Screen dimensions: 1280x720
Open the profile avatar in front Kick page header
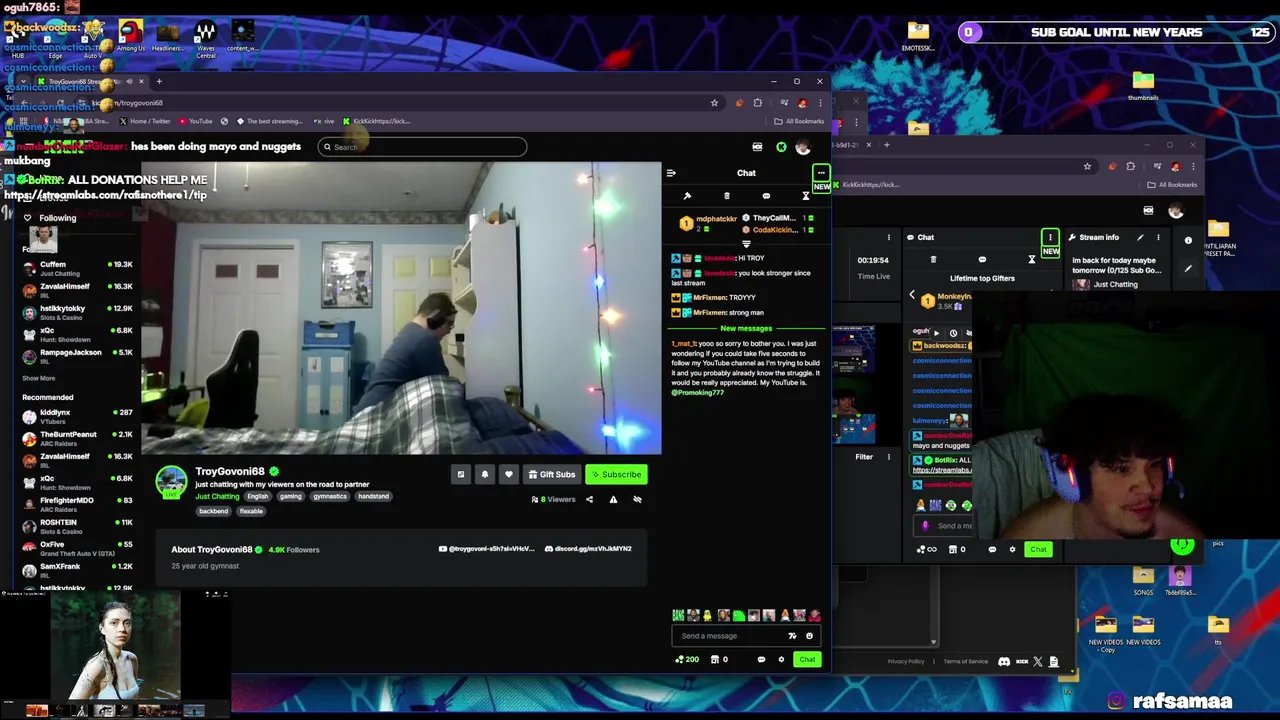point(803,147)
